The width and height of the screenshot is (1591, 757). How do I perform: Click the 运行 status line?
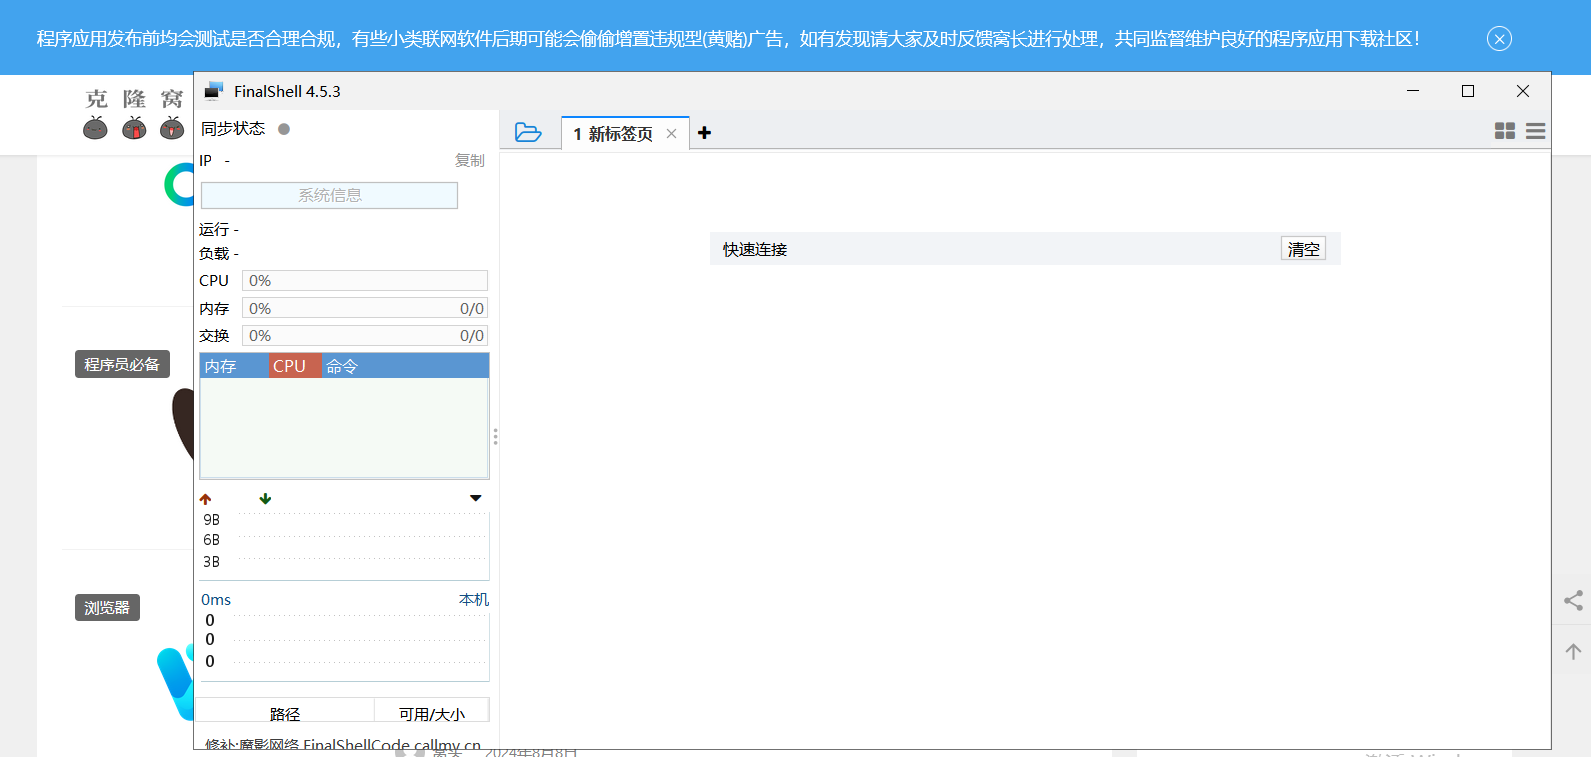219,230
